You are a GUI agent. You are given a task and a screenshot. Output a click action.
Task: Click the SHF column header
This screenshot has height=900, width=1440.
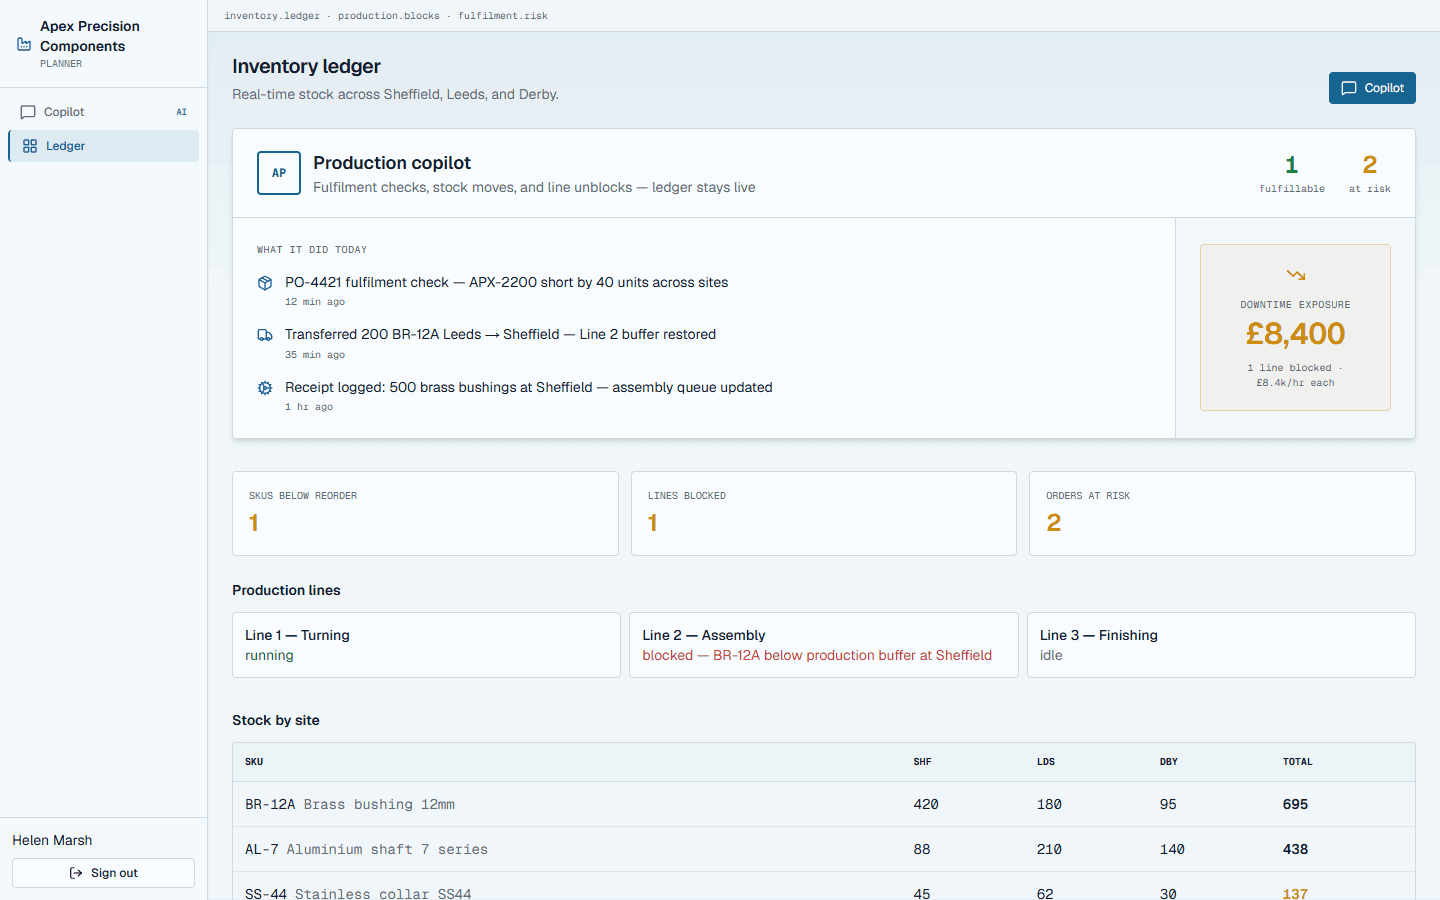pyautogui.click(x=922, y=762)
